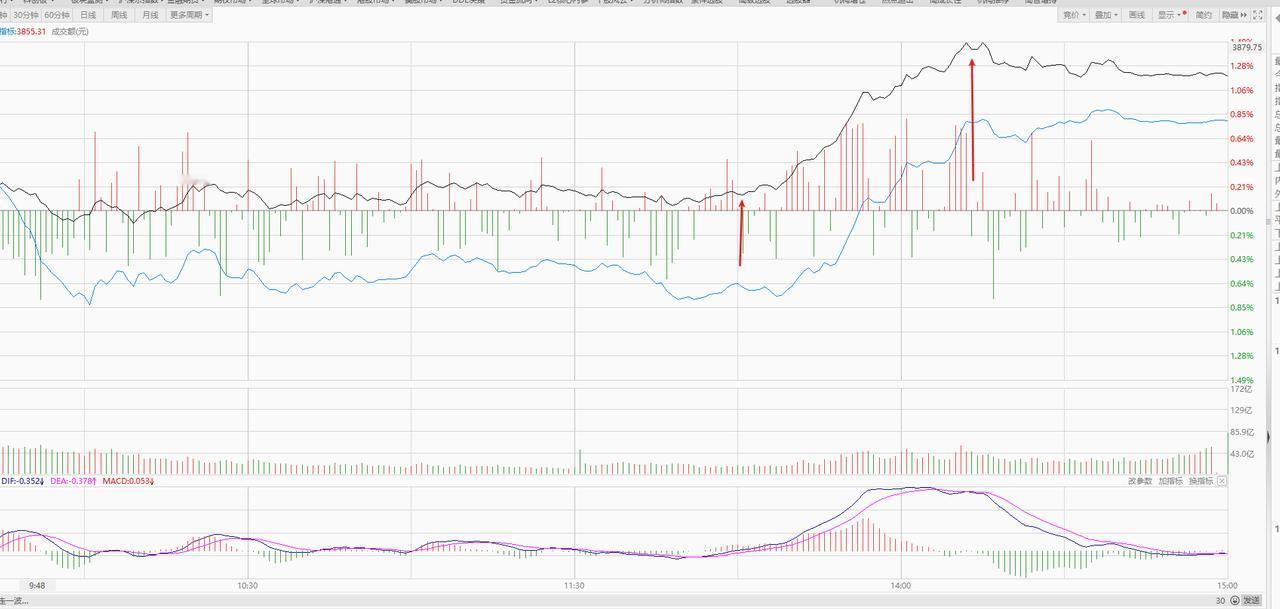This screenshot has width=1280, height=609.
Task: Open the 竞价 dropdown
Action: click(x=1073, y=15)
